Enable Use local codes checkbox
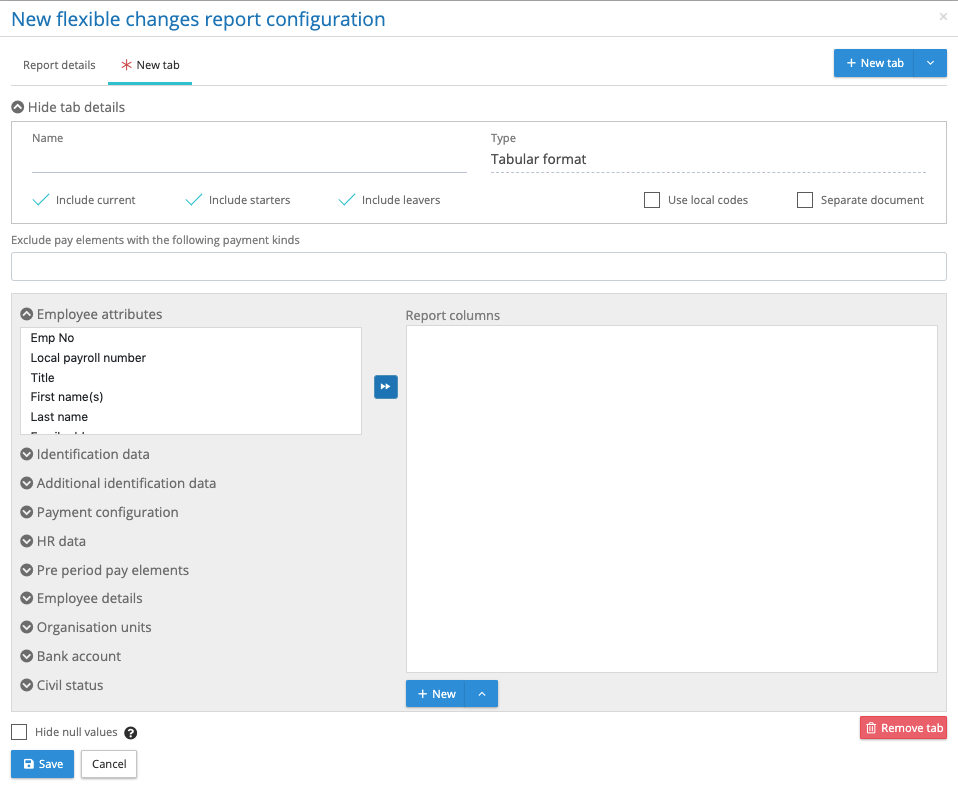 pyautogui.click(x=652, y=200)
